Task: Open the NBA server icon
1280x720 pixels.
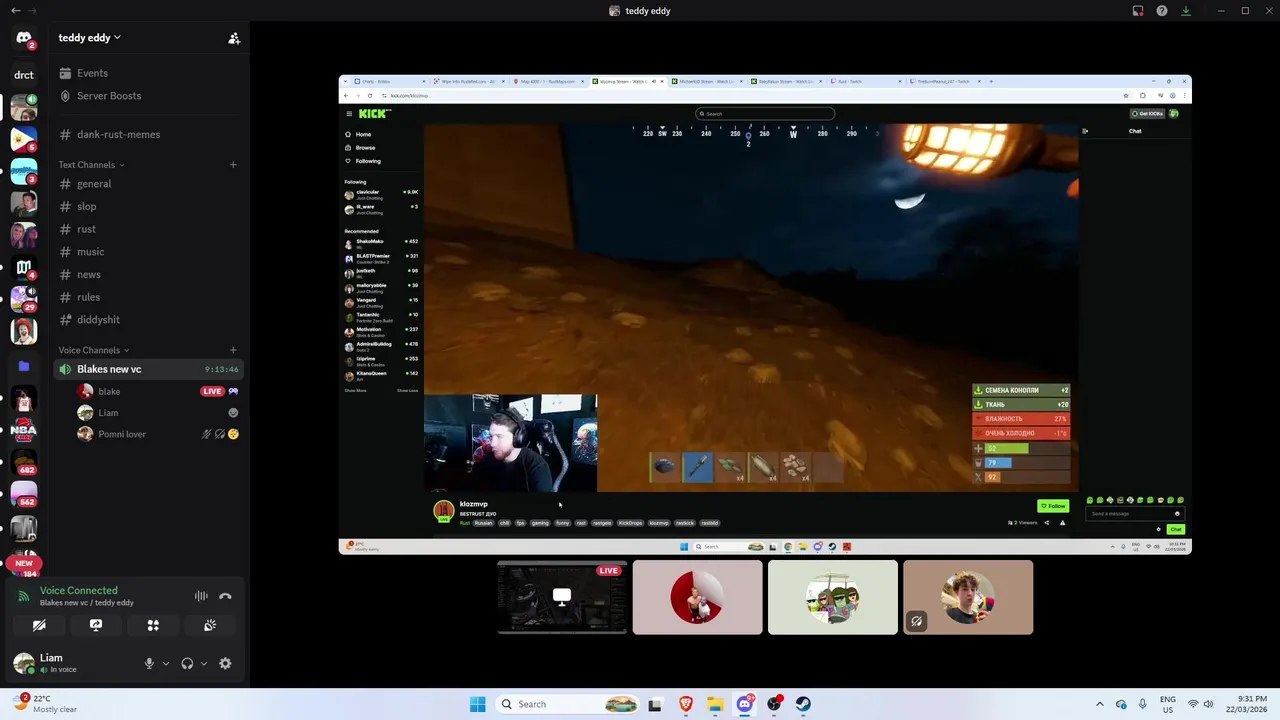Action: coord(24,430)
